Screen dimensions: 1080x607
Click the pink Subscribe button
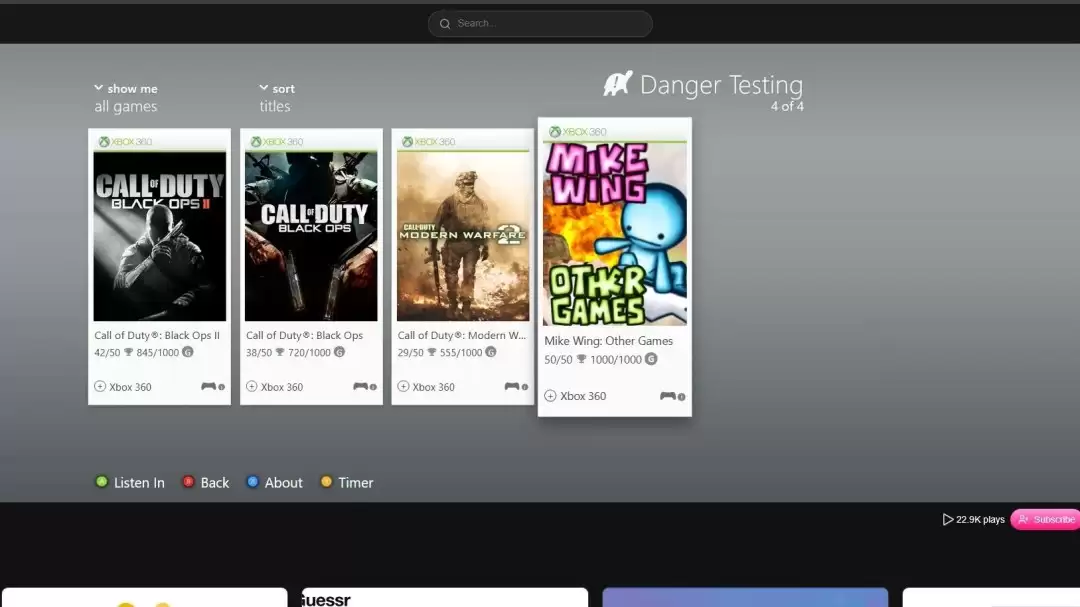pos(1046,519)
